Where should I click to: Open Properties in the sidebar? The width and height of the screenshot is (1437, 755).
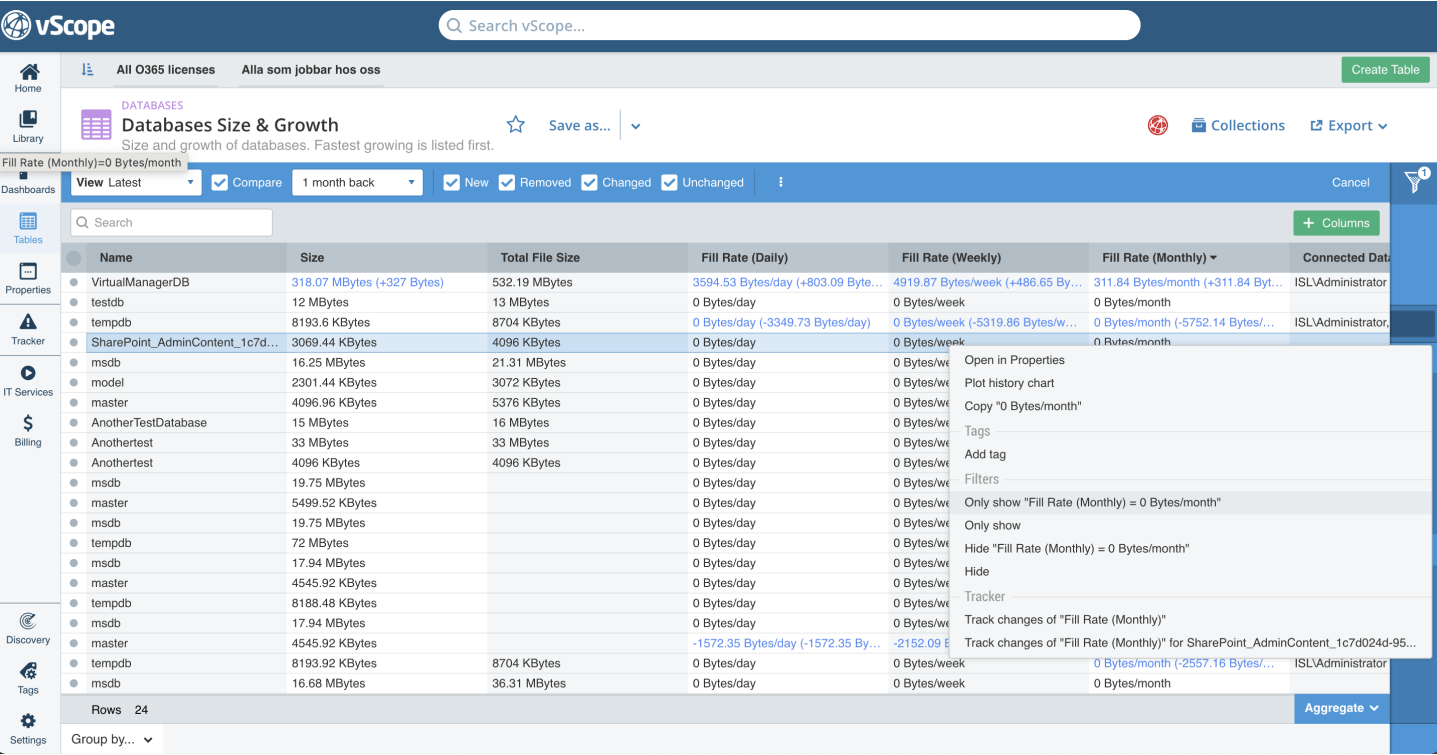point(28,278)
